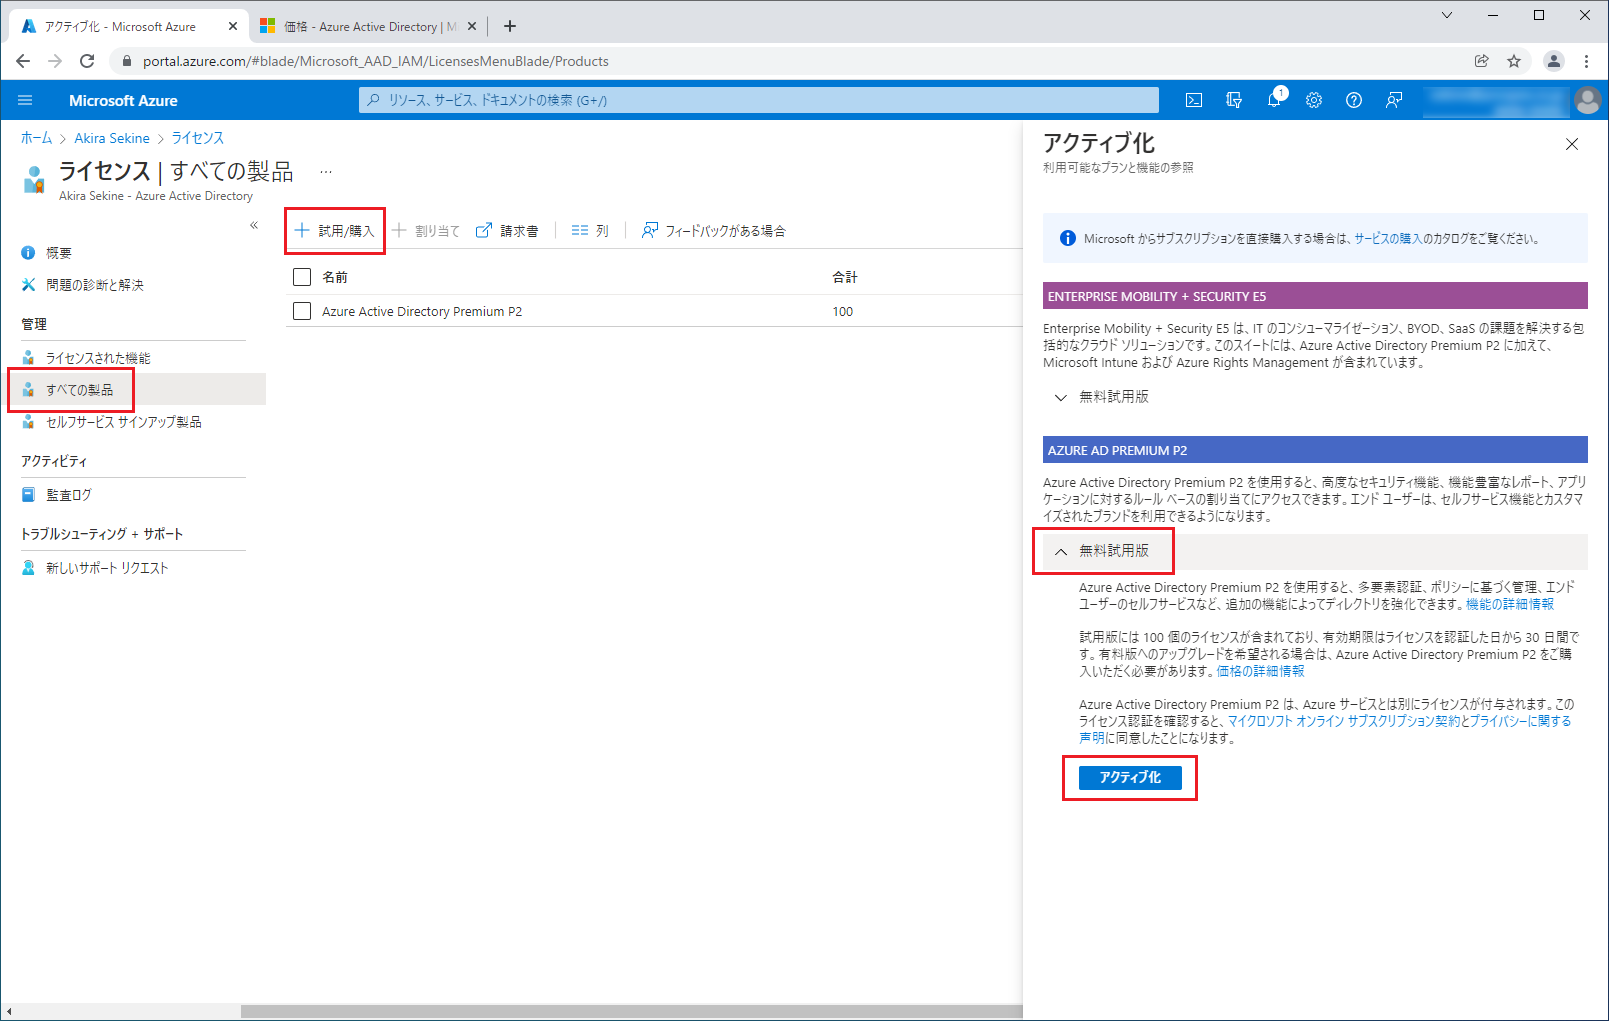Open the 機能の詳細情報 link

[x=1510, y=604]
